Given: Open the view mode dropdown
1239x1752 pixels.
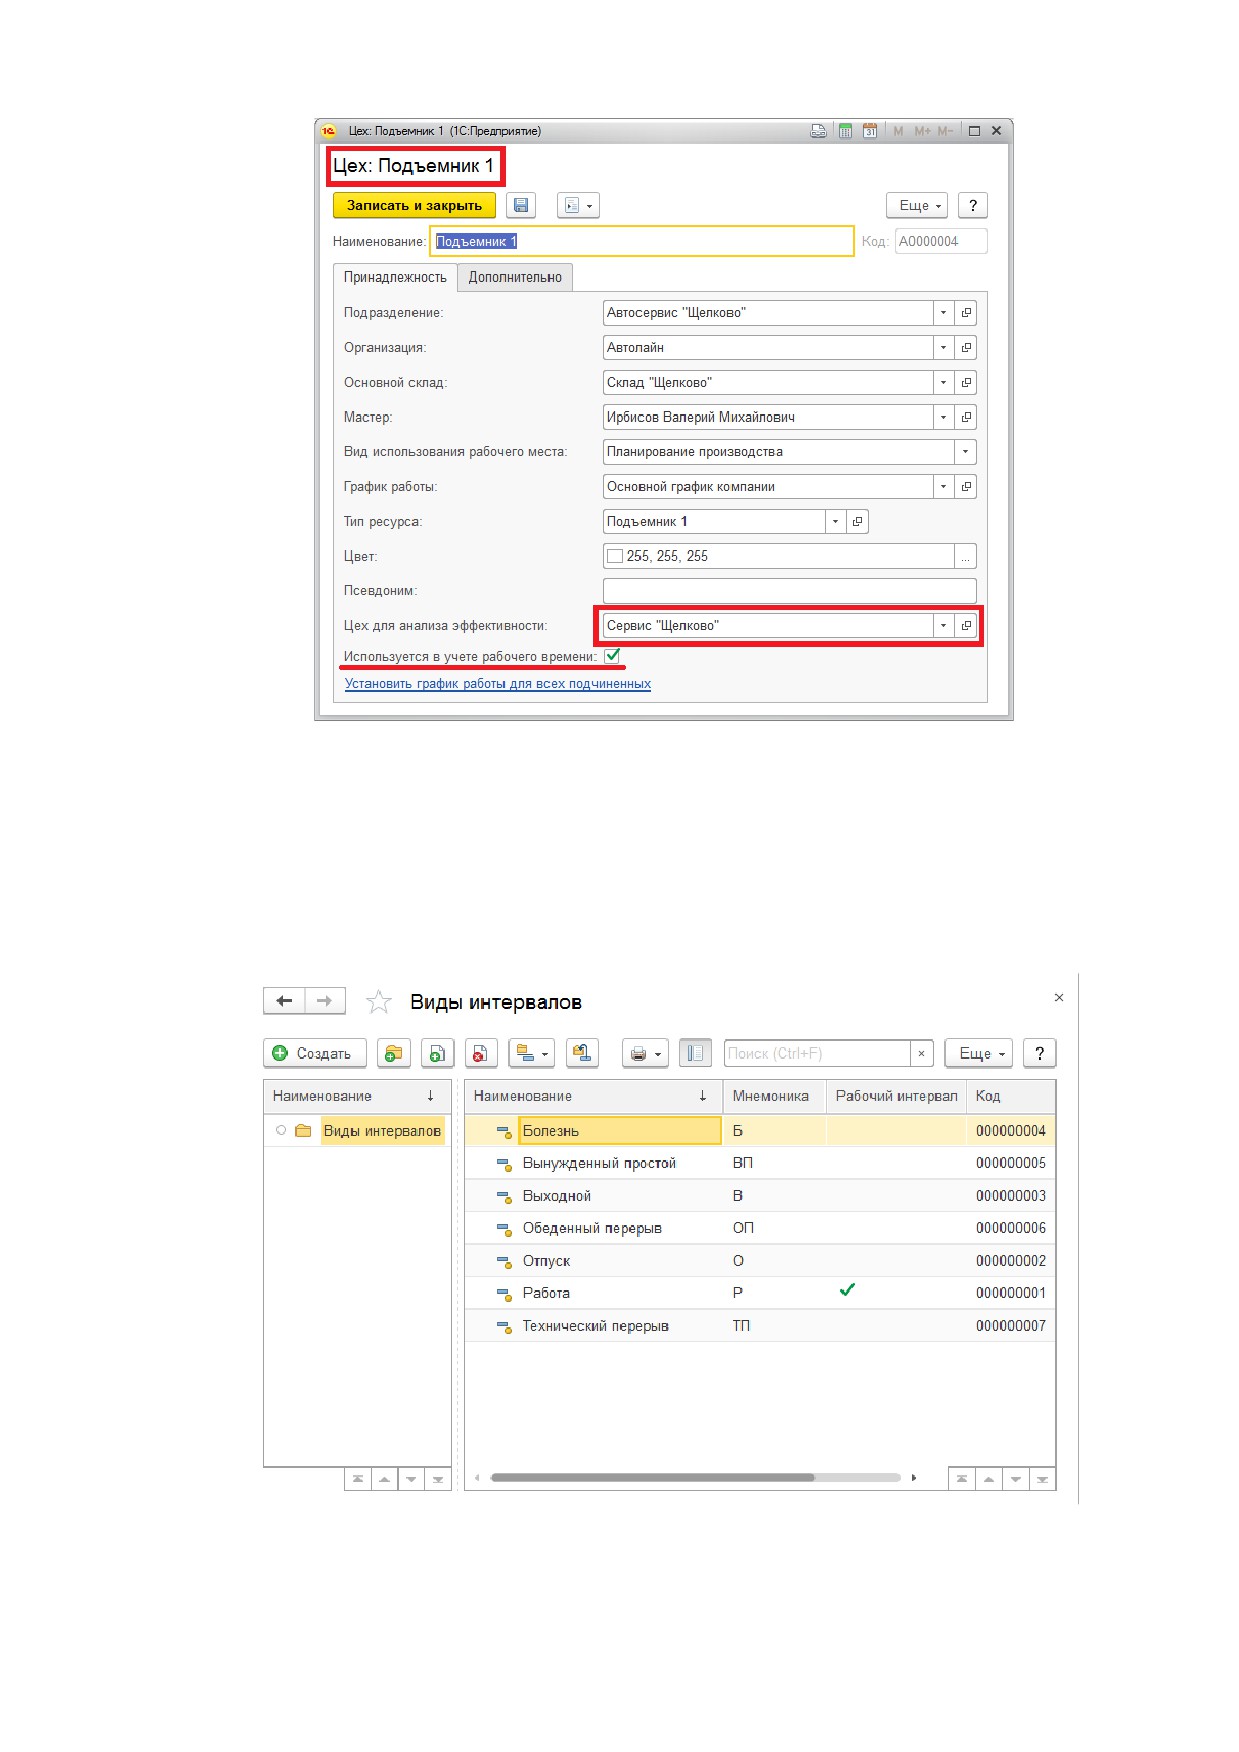Looking at the screenshot, I should tap(532, 1053).
